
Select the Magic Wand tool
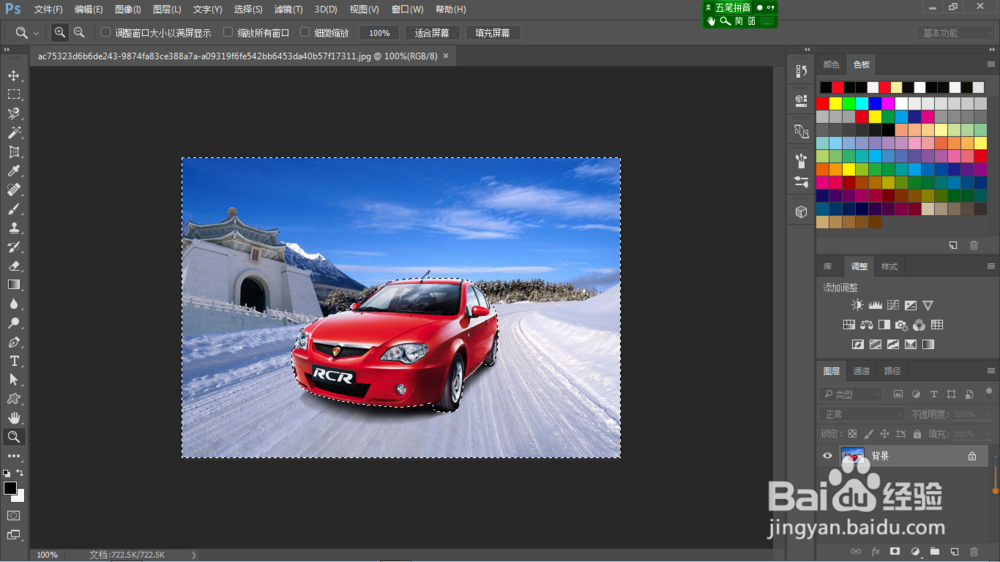click(x=13, y=133)
